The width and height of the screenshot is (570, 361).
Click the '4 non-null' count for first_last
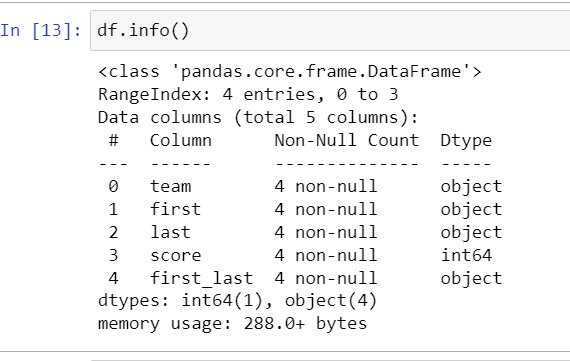coord(326,278)
